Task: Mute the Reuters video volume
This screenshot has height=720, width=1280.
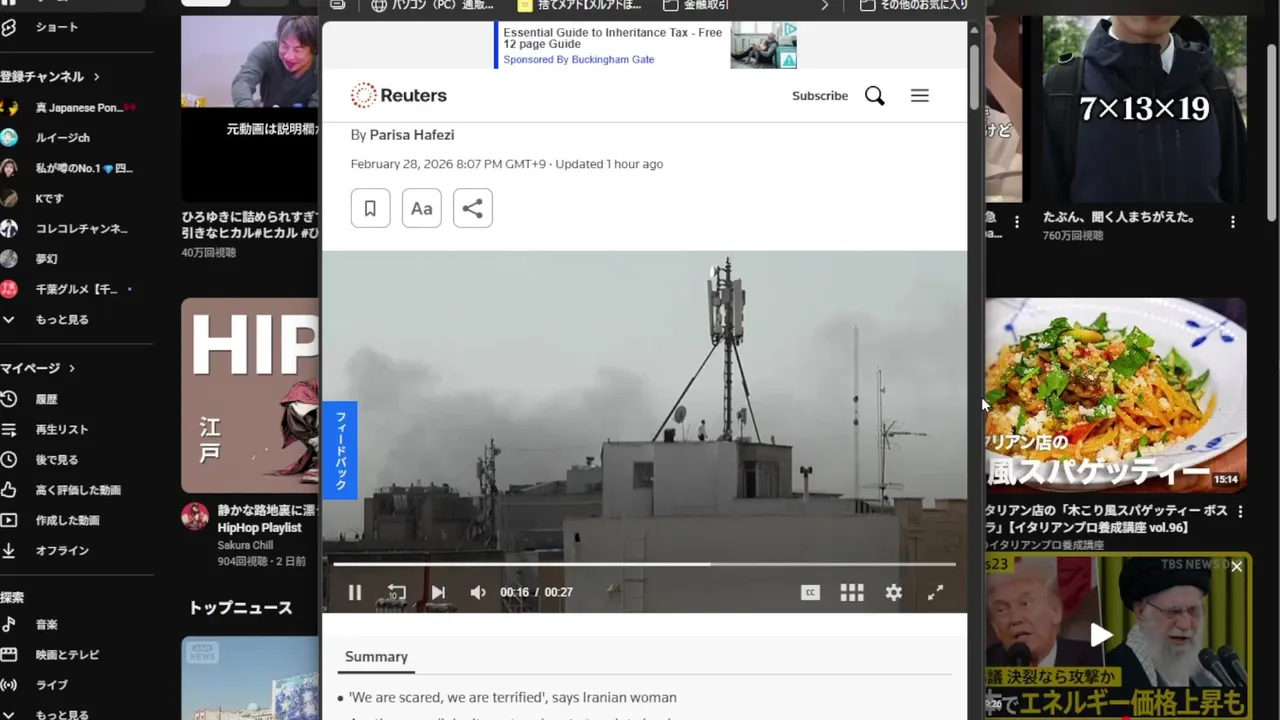Action: [x=478, y=593]
